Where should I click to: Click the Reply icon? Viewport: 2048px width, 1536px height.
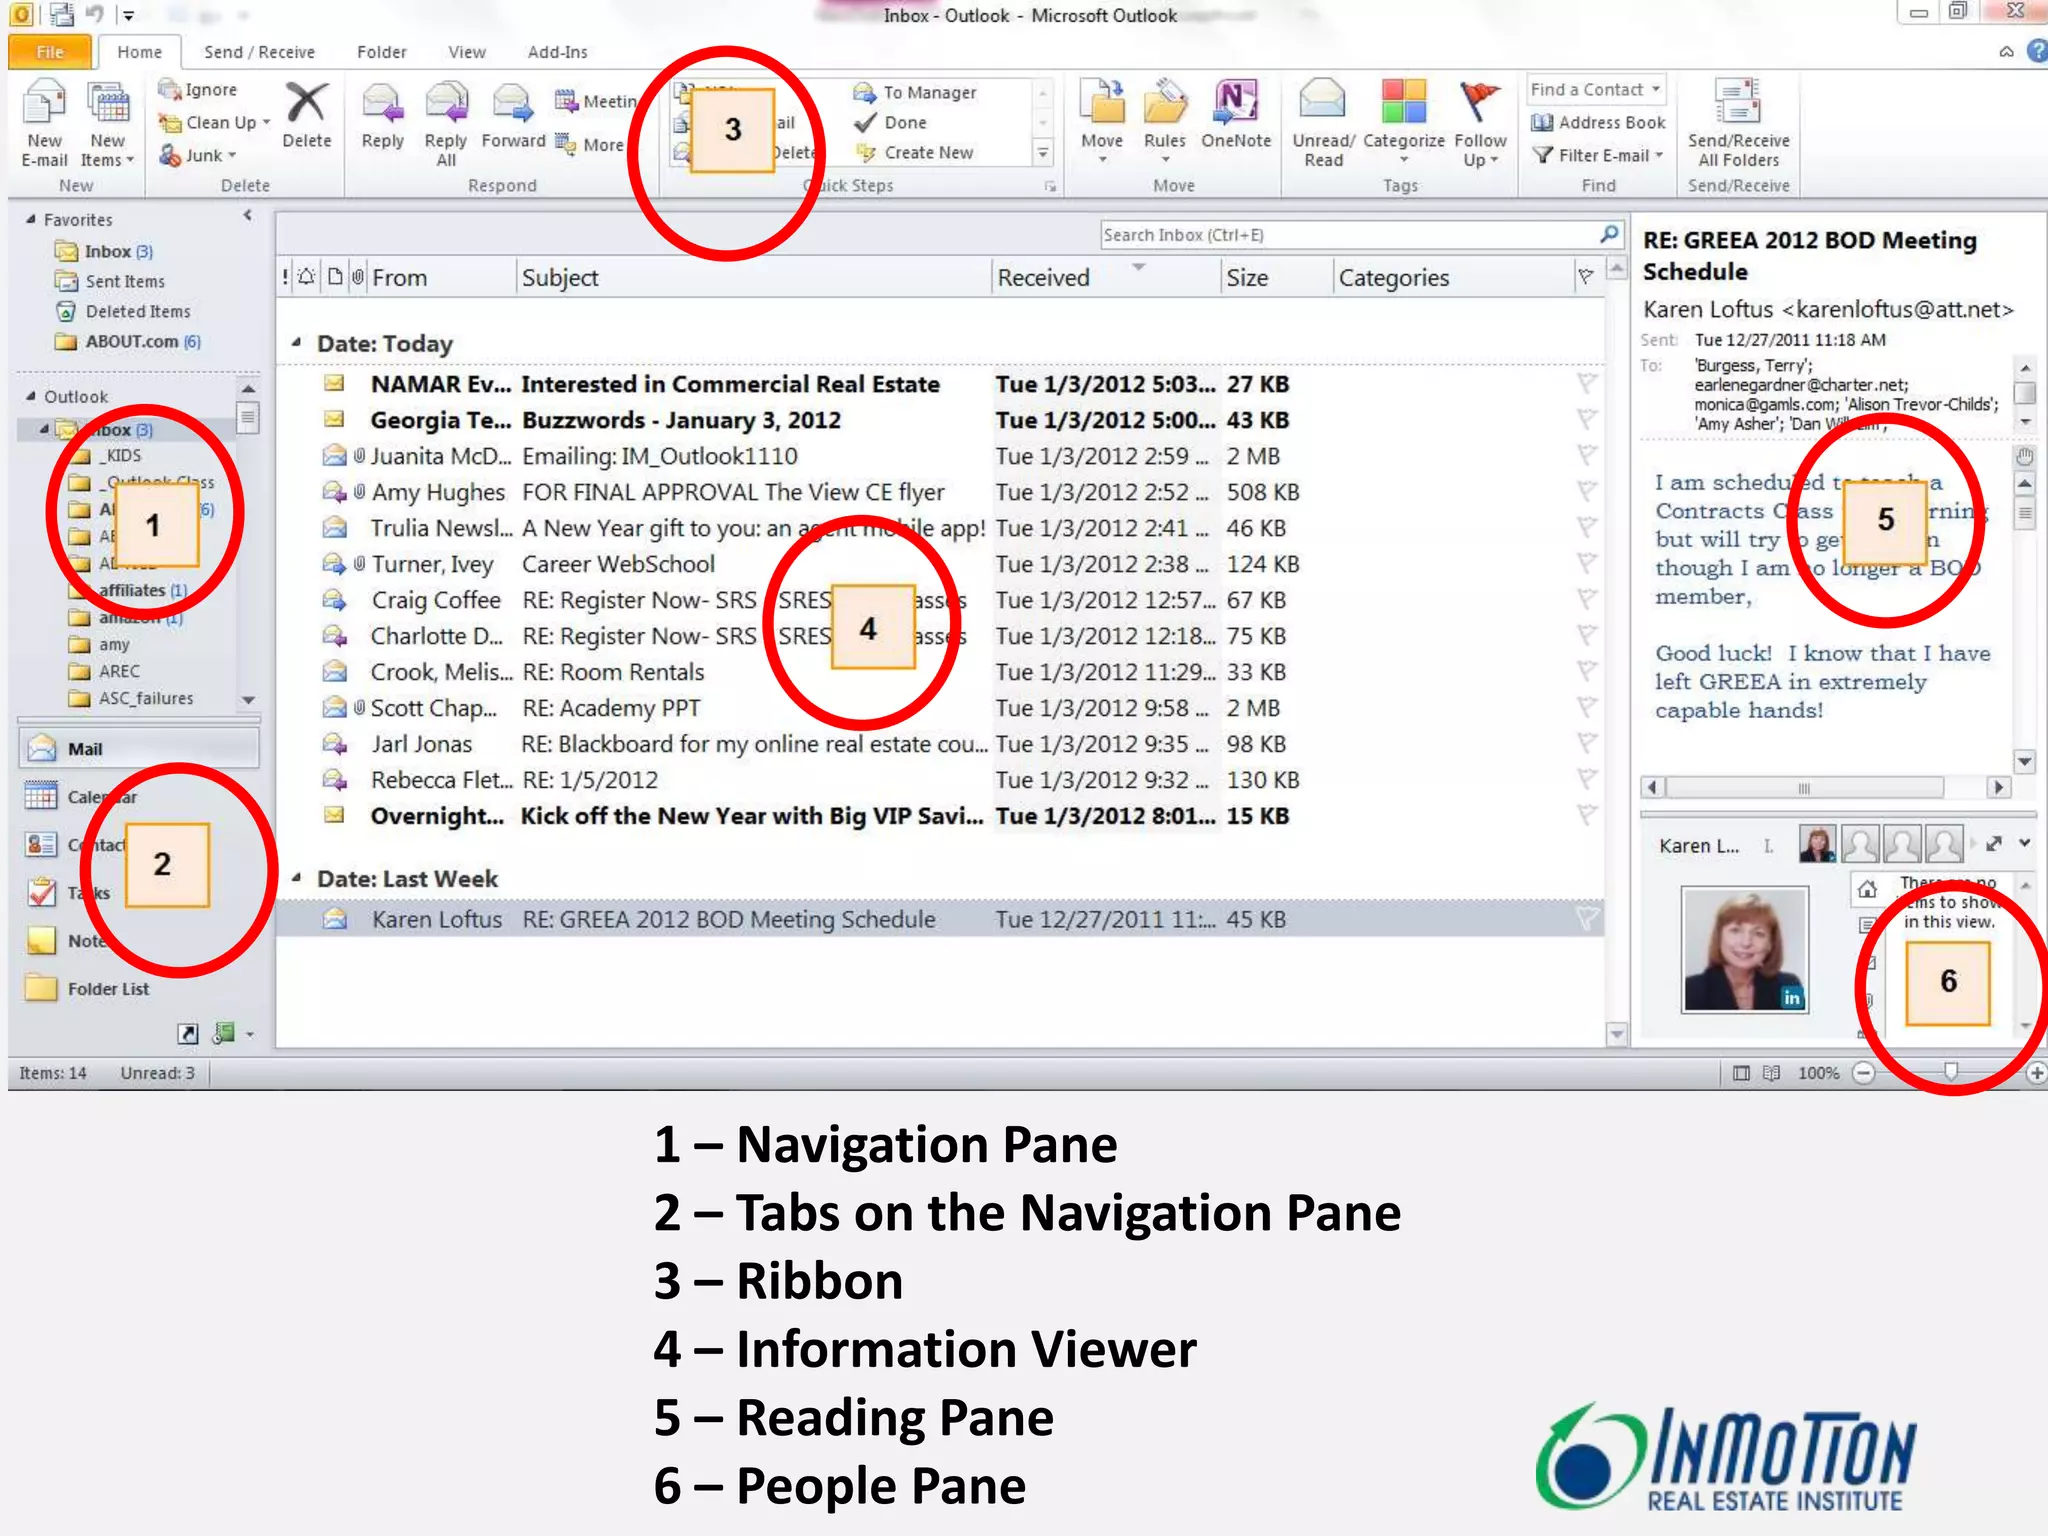pos(382,103)
